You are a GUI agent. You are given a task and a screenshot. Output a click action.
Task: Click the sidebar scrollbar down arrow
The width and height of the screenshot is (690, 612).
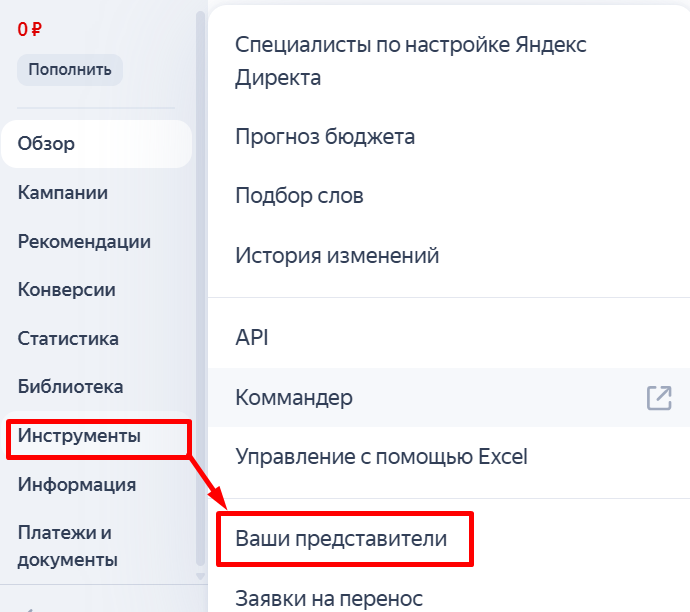pos(200,576)
